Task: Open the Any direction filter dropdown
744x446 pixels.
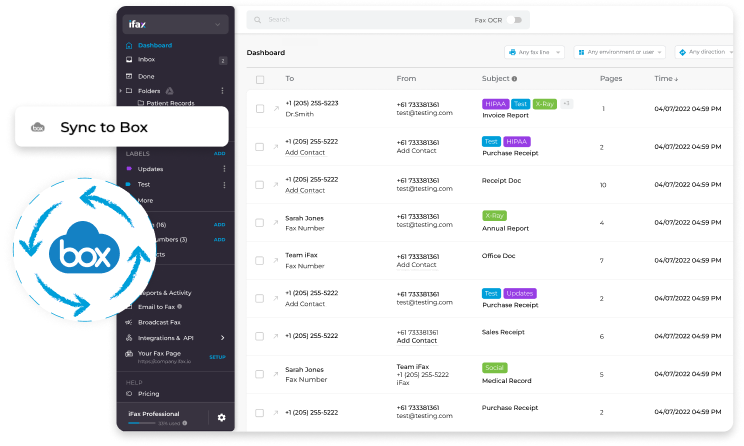Action: click(705, 52)
